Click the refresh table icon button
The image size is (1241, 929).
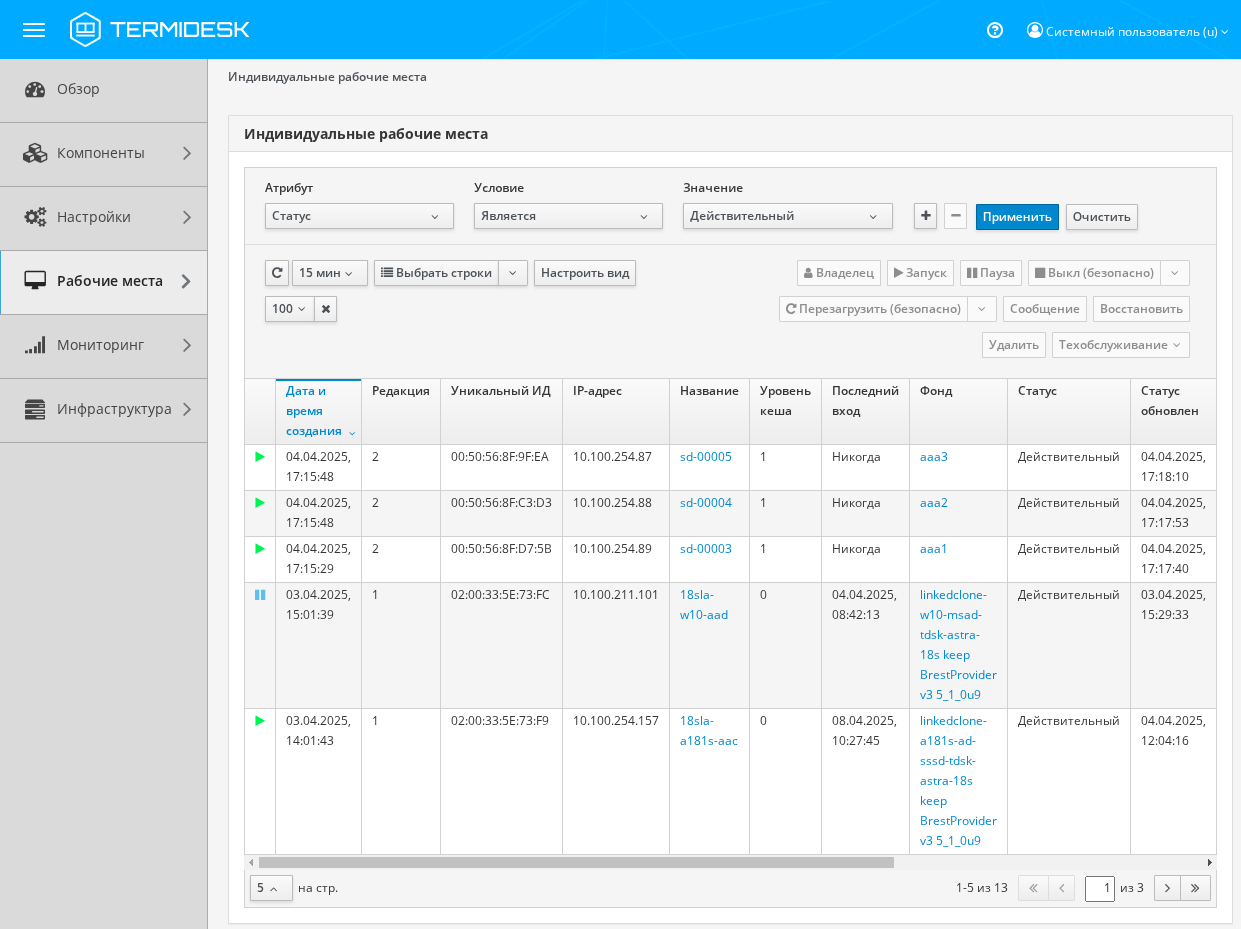pyautogui.click(x=277, y=273)
